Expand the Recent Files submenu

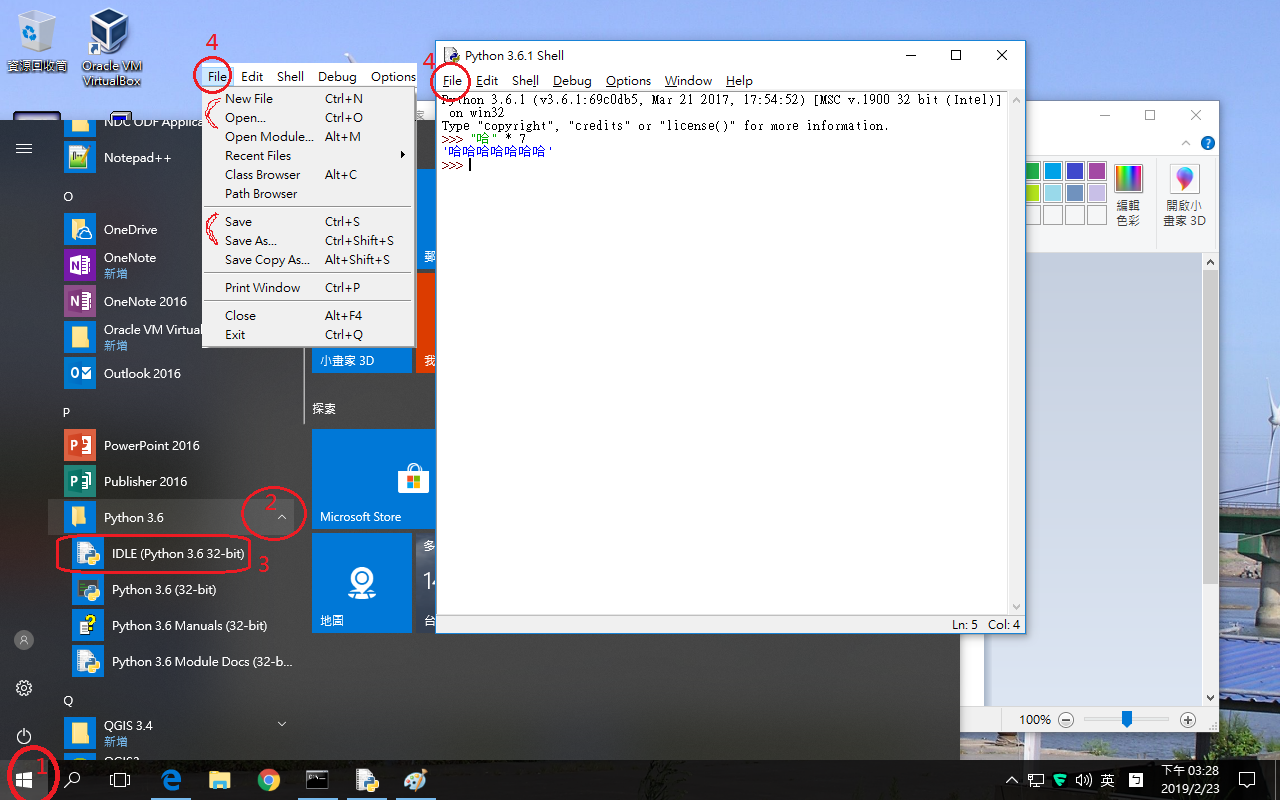click(309, 156)
